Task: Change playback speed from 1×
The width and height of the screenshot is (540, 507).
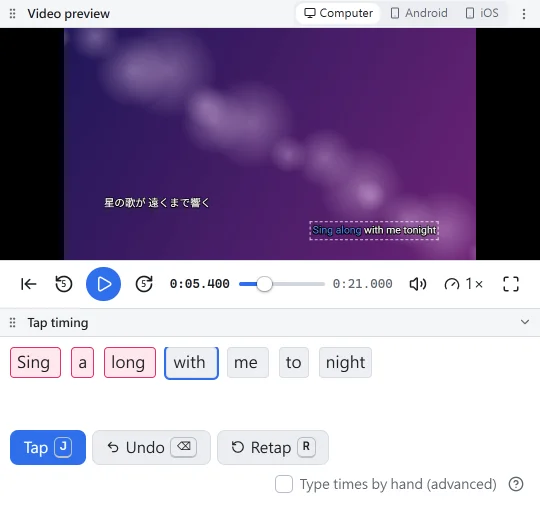Action: tap(464, 284)
